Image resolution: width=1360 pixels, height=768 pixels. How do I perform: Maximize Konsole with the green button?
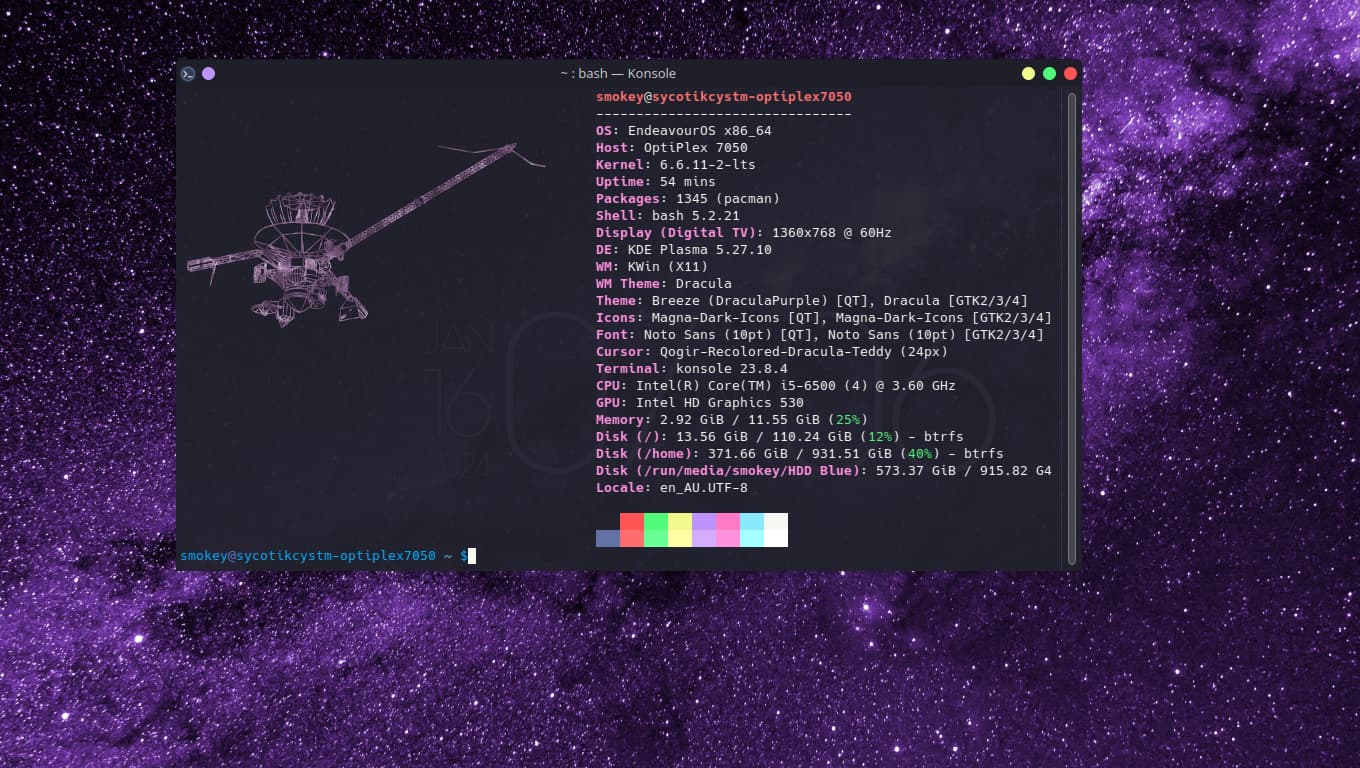tap(1049, 73)
